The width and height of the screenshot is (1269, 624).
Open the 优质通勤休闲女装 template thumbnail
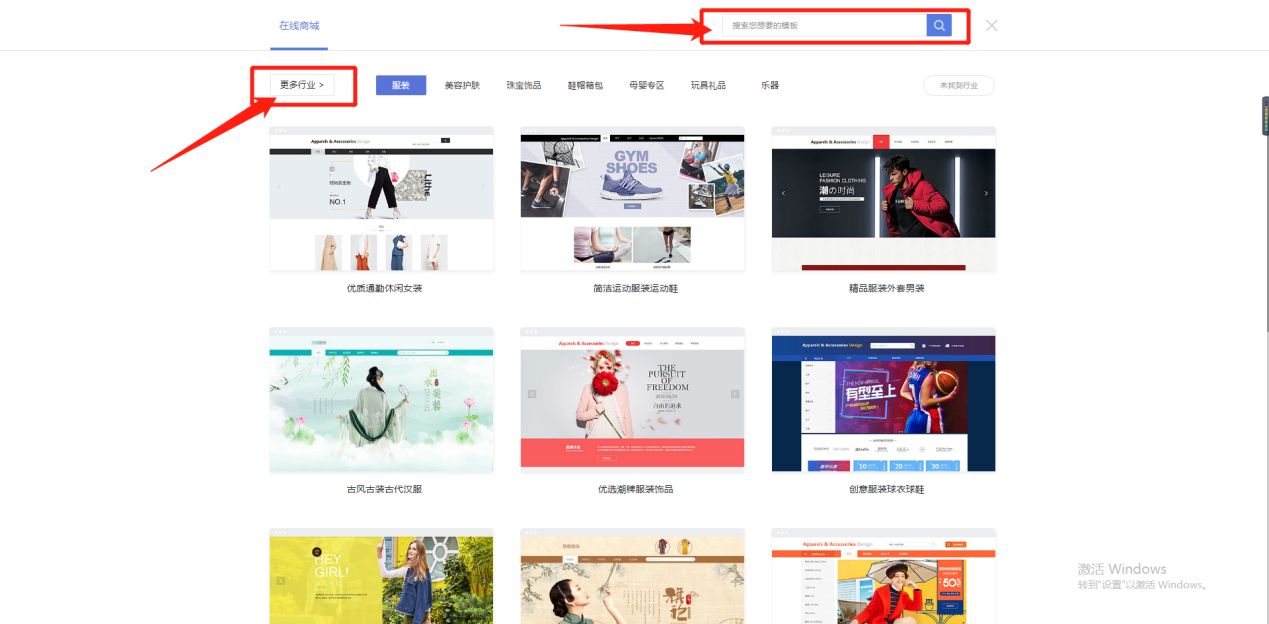[381, 199]
